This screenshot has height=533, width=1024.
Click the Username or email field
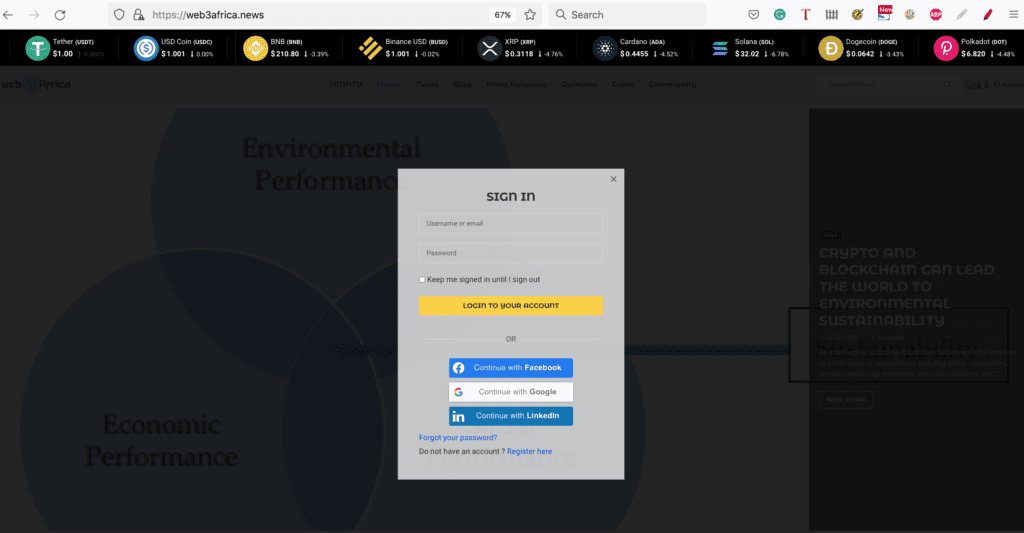tap(511, 223)
